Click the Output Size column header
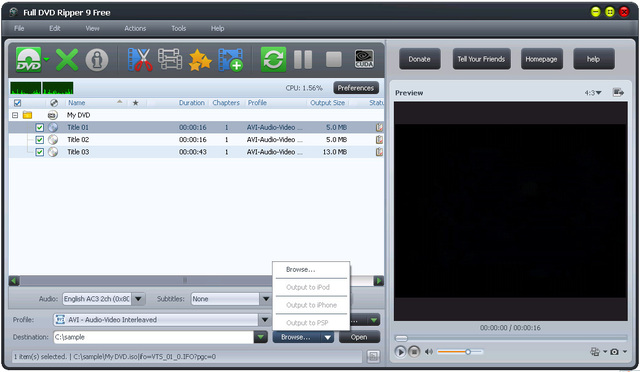Viewport: 640px width, 372px height. coord(327,103)
